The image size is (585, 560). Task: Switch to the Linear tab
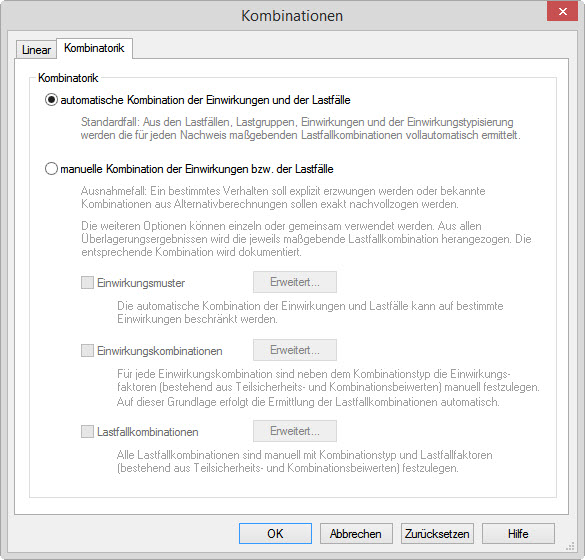click(36, 50)
